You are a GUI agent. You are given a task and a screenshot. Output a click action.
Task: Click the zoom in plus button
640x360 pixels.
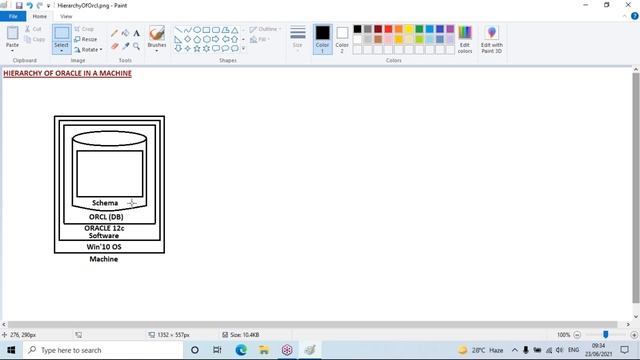[634, 335]
